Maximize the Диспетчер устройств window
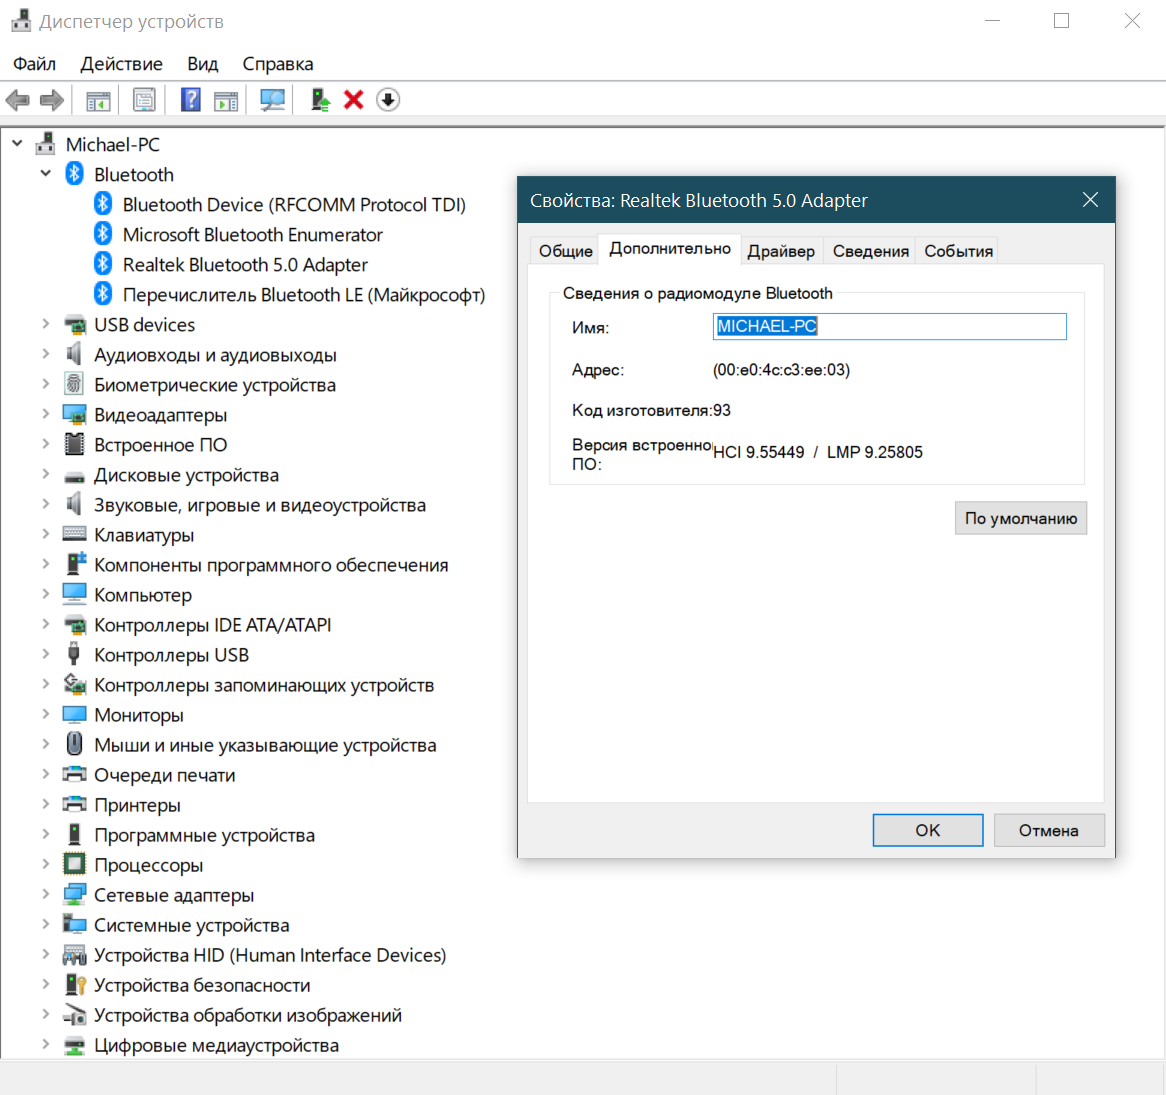Image resolution: width=1166 pixels, height=1095 pixels. (1061, 21)
